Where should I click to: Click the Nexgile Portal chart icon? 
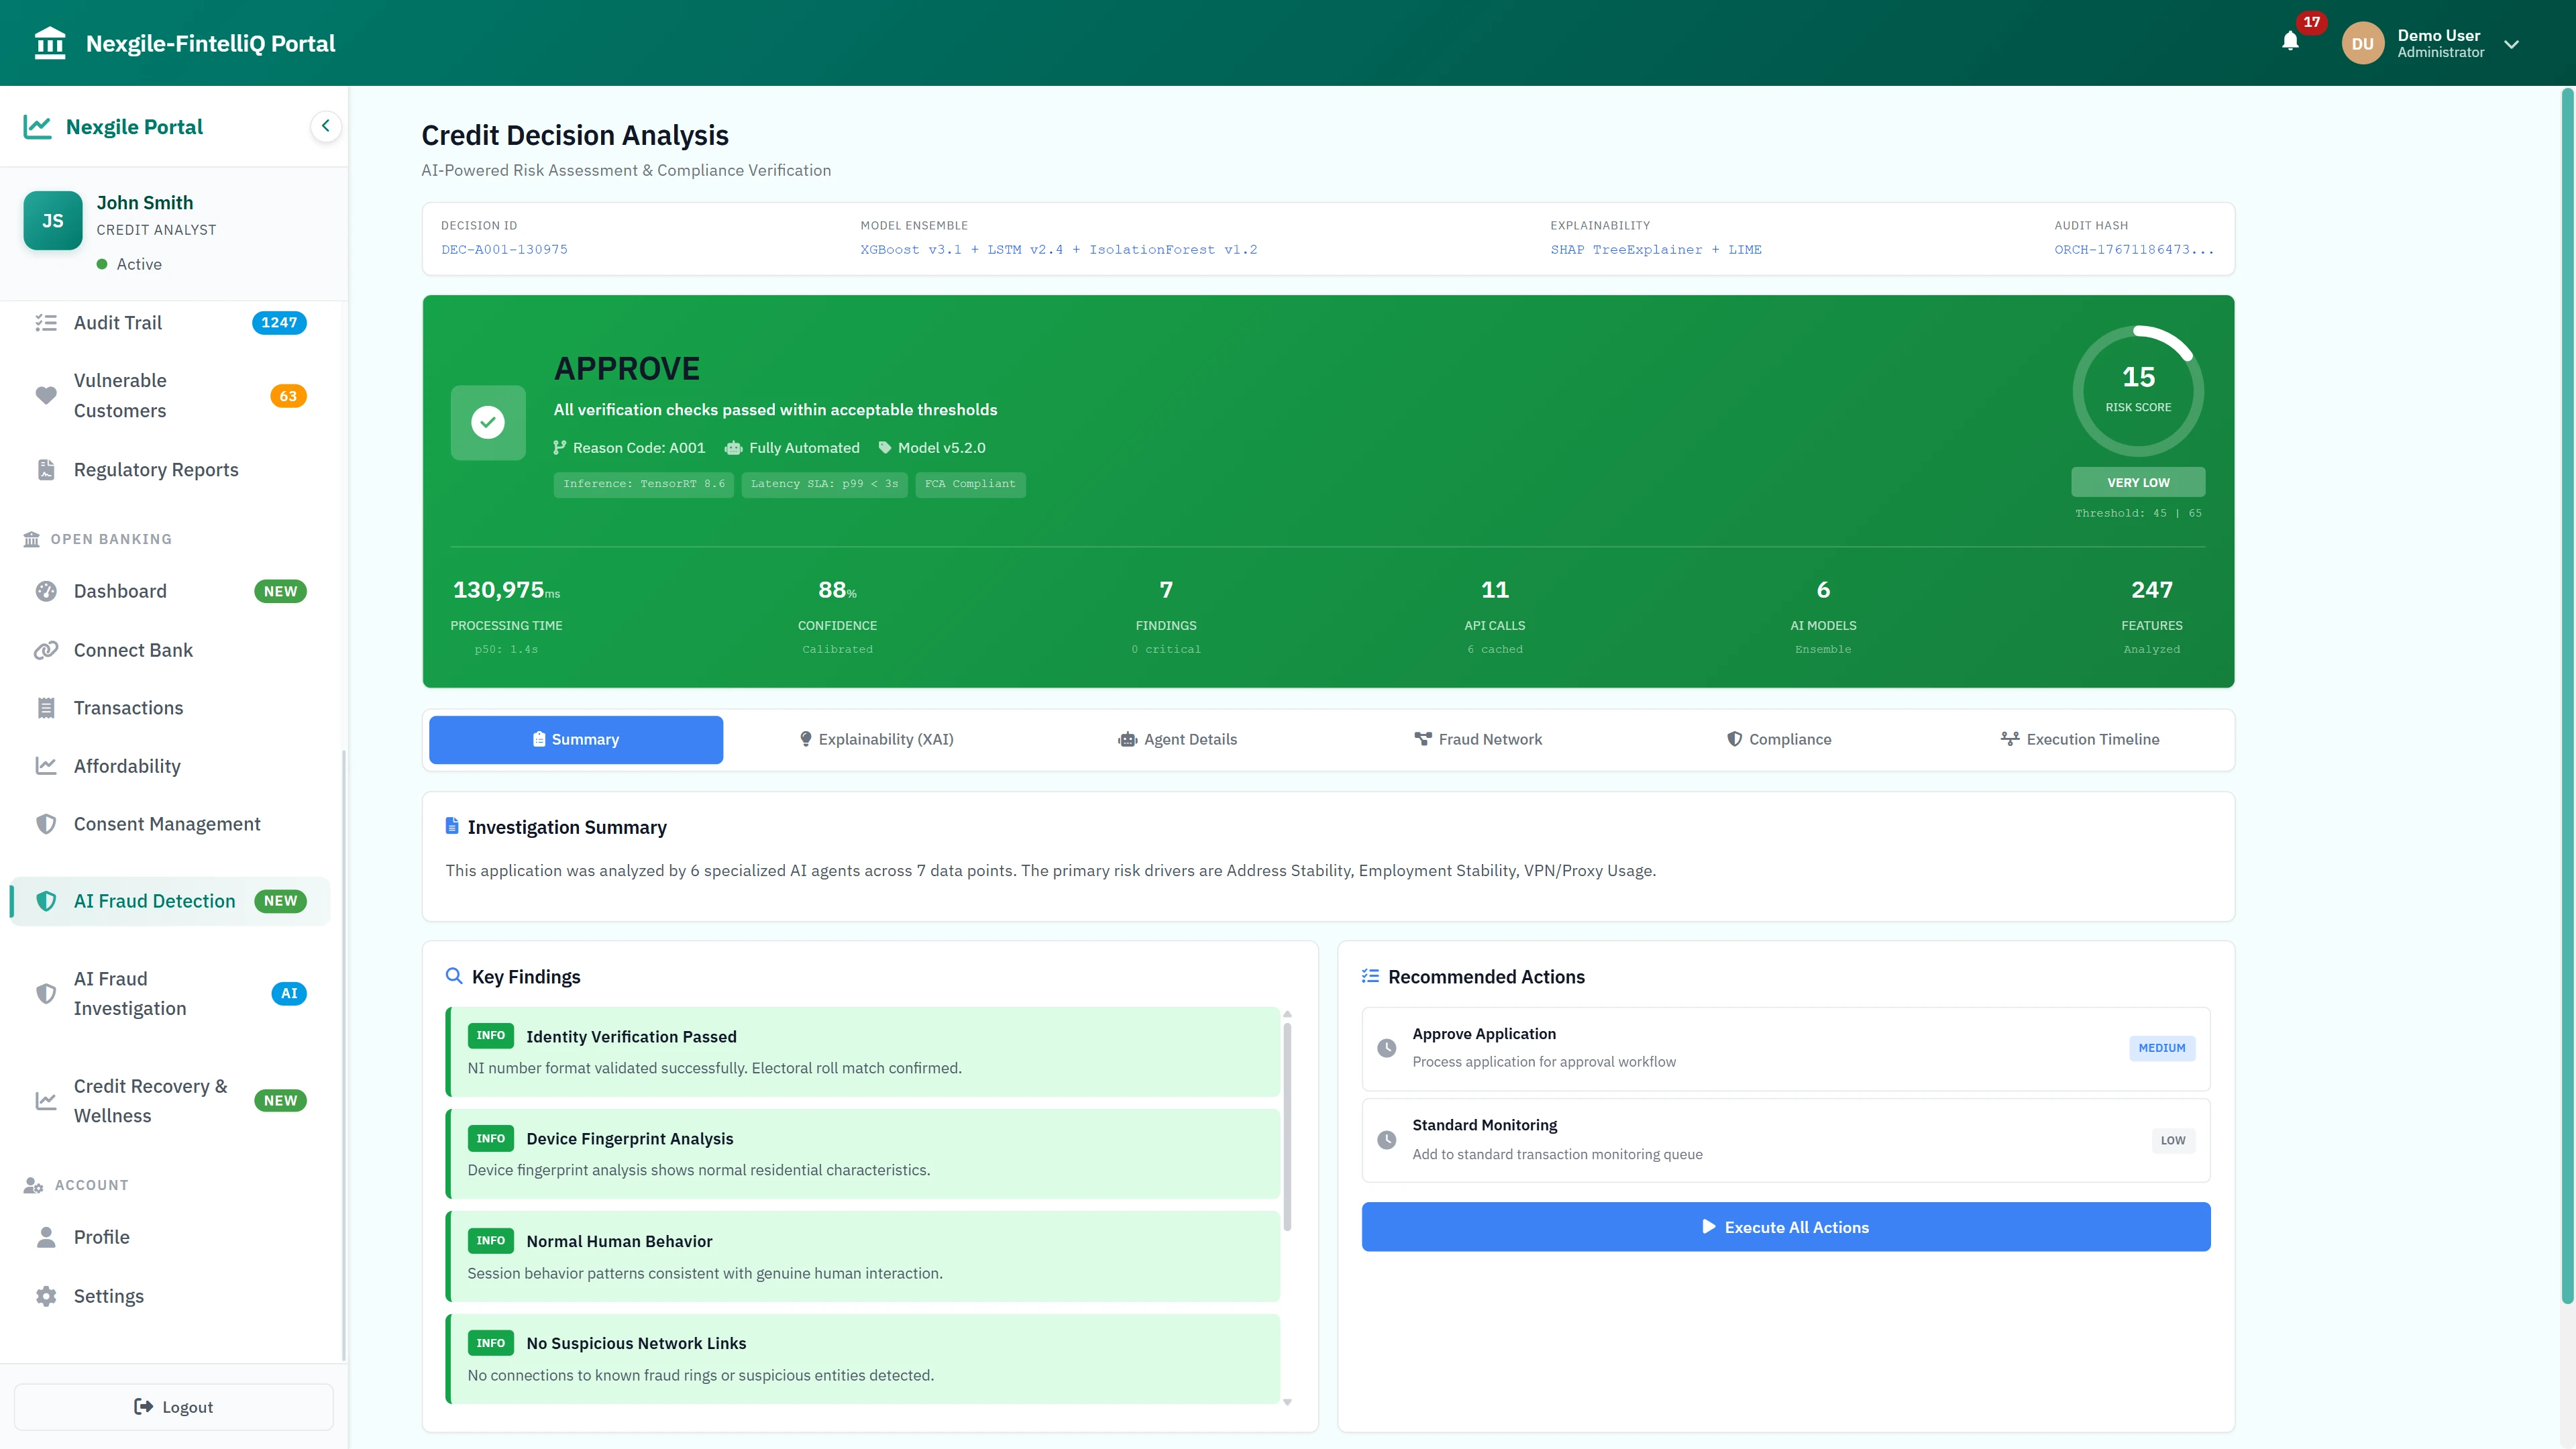coord(37,126)
